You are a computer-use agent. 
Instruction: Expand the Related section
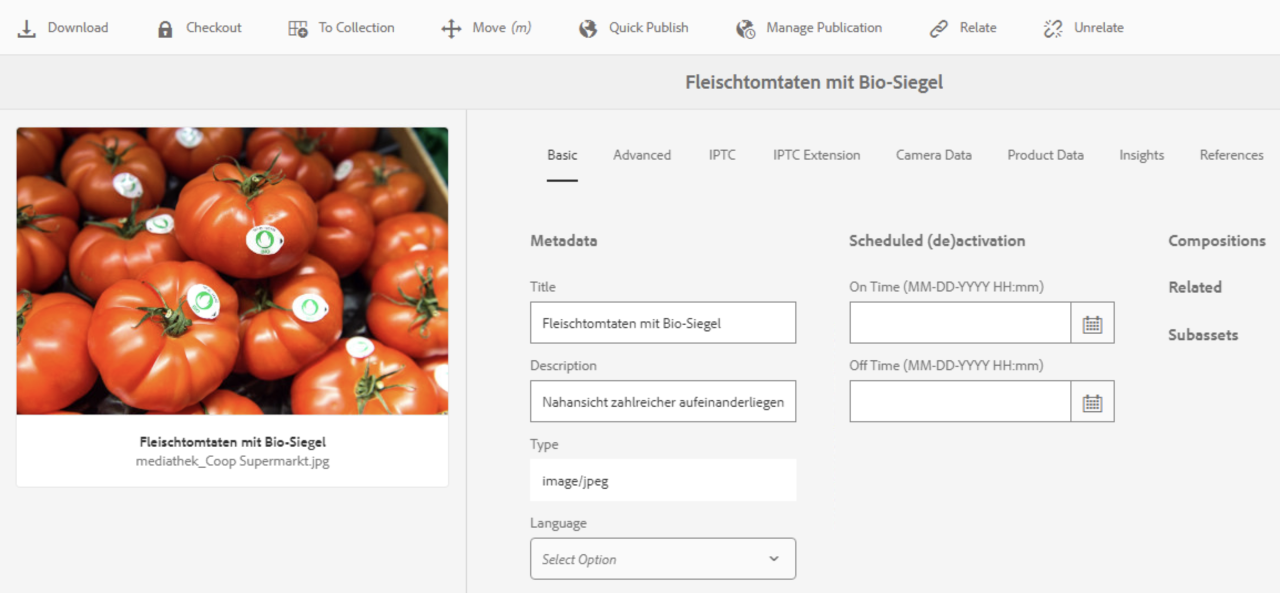(1195, 287)
